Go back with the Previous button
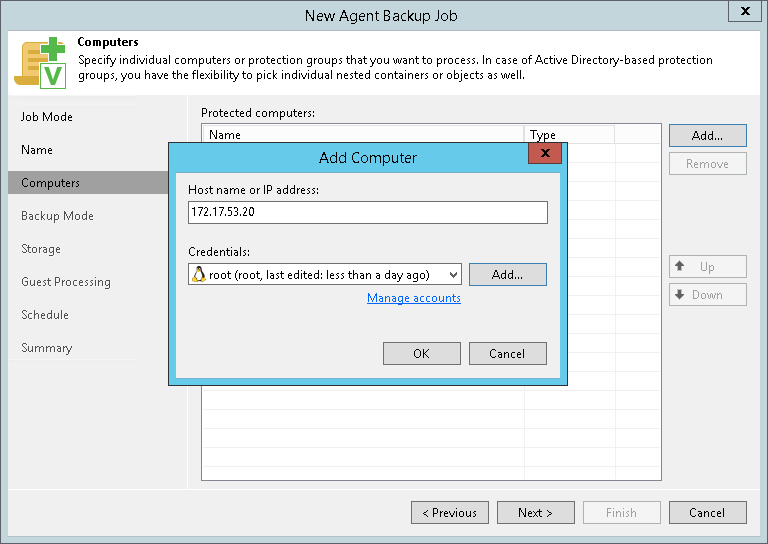The height and width of the screenshot is (544, 768). tap(450, 513)
